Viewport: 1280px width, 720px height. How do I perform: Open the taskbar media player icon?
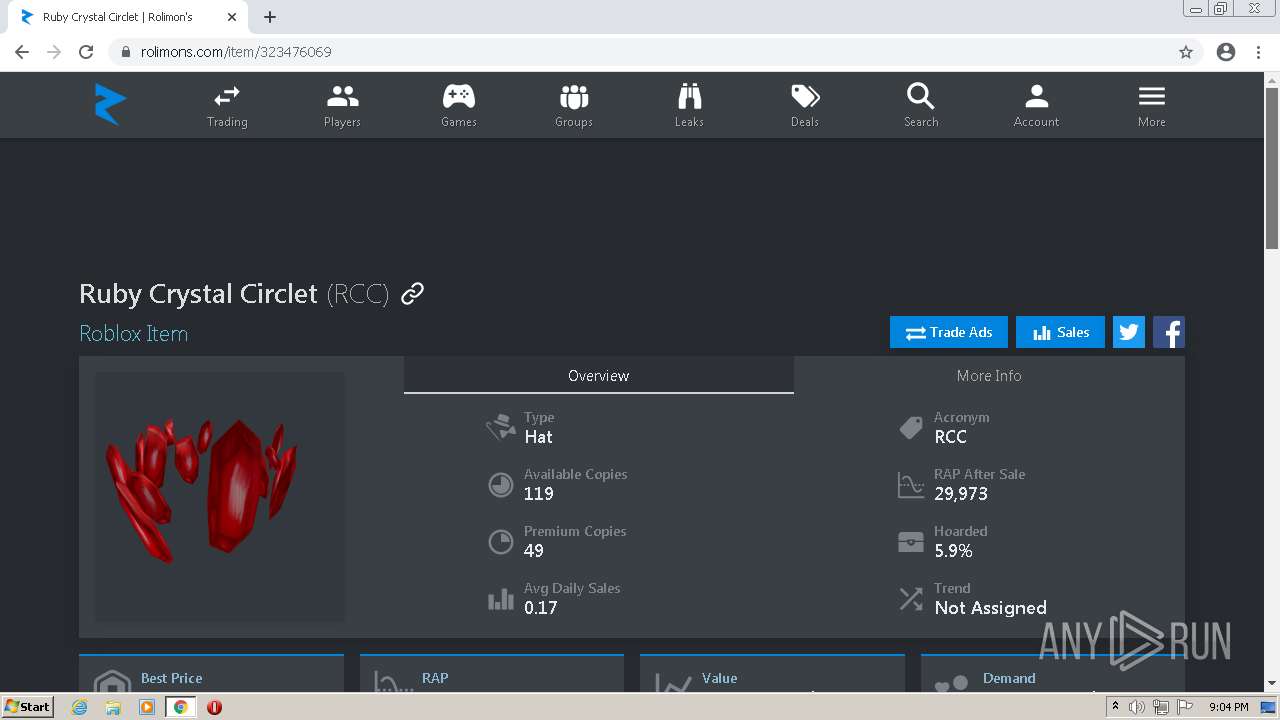pos(147,707)
